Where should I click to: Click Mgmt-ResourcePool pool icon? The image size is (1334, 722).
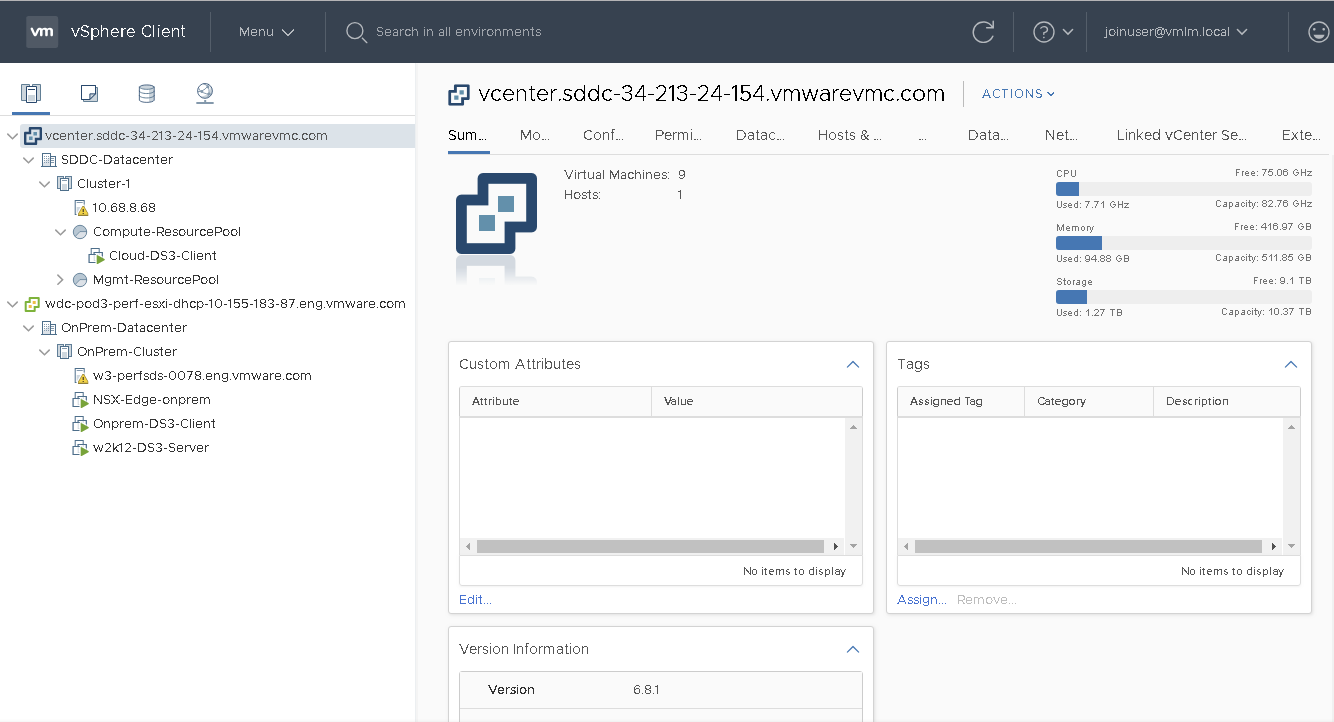(80, 280)
